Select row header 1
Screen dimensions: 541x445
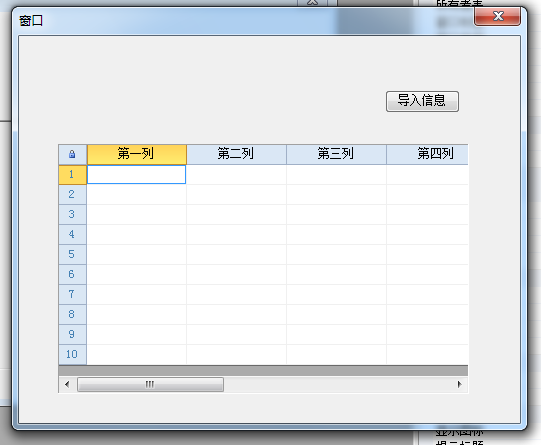72,175
